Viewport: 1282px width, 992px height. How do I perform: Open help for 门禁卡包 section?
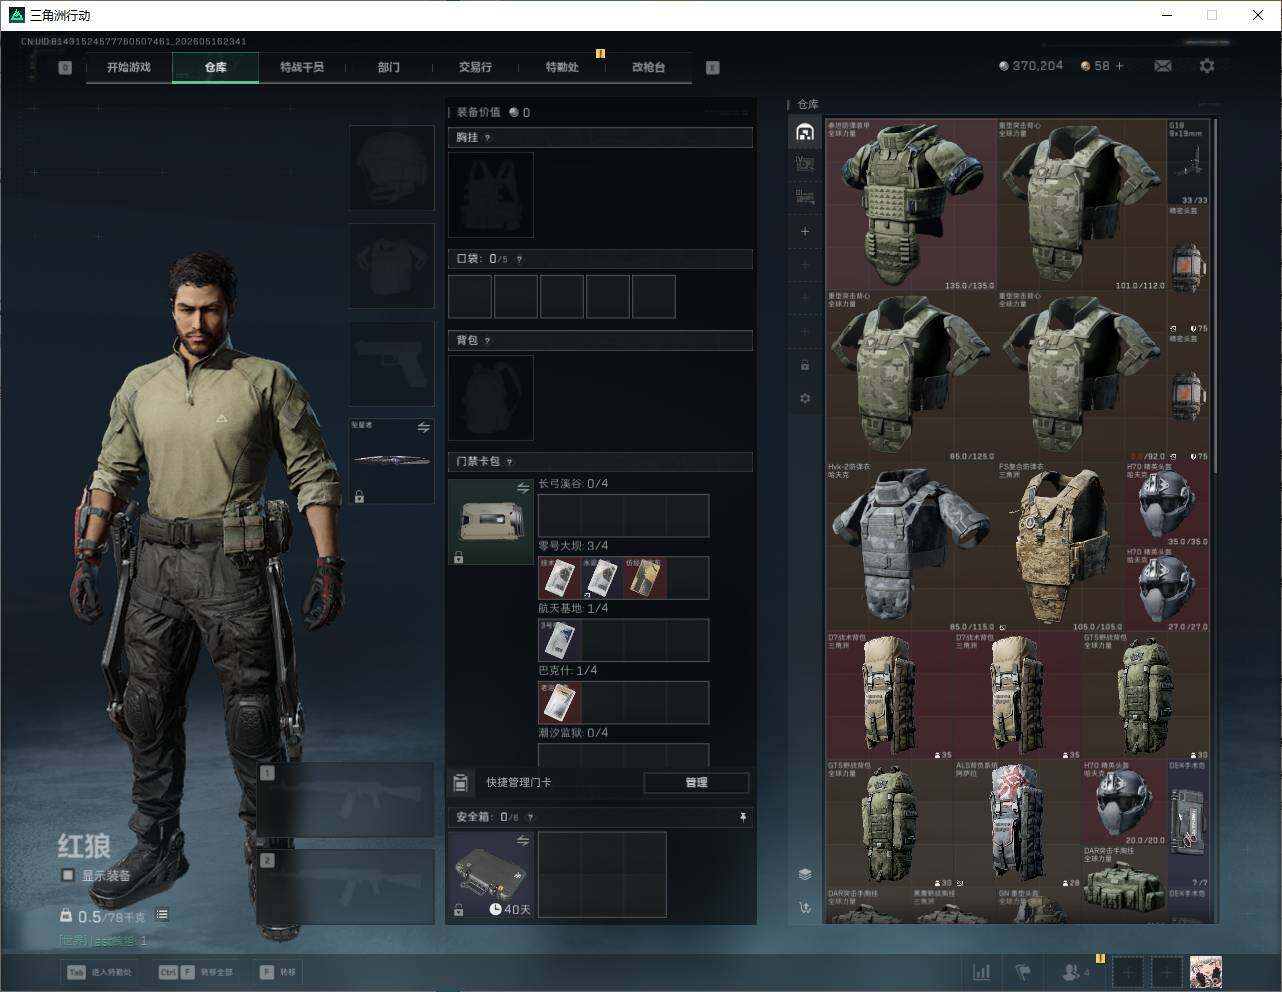(510, 462)
